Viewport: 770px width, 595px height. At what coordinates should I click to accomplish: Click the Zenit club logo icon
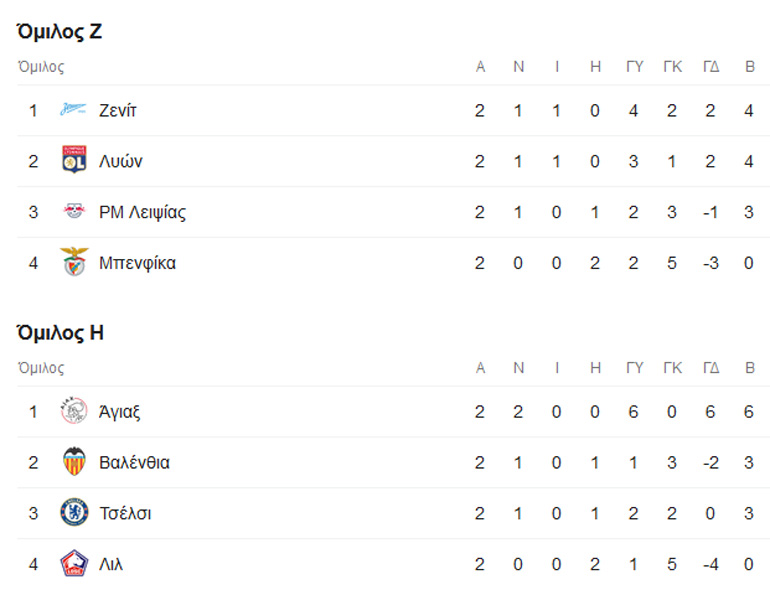coord(74,111)
